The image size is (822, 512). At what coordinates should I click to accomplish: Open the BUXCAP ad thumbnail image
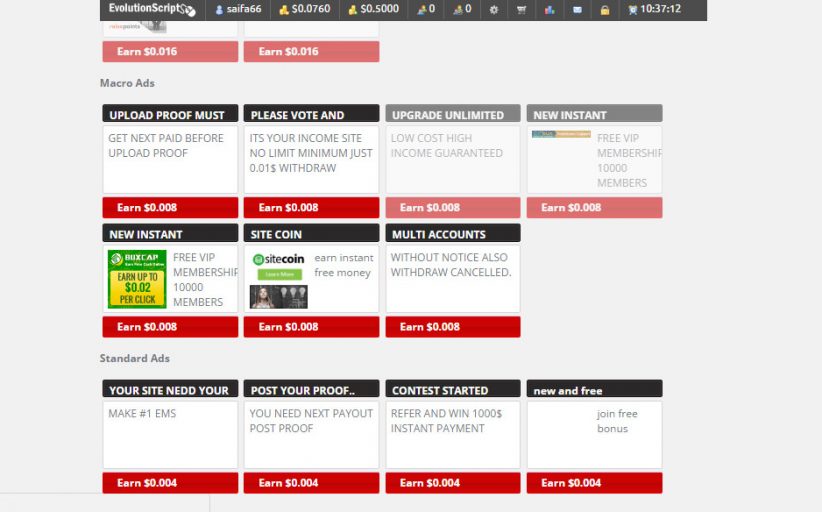tap(136, 279)
